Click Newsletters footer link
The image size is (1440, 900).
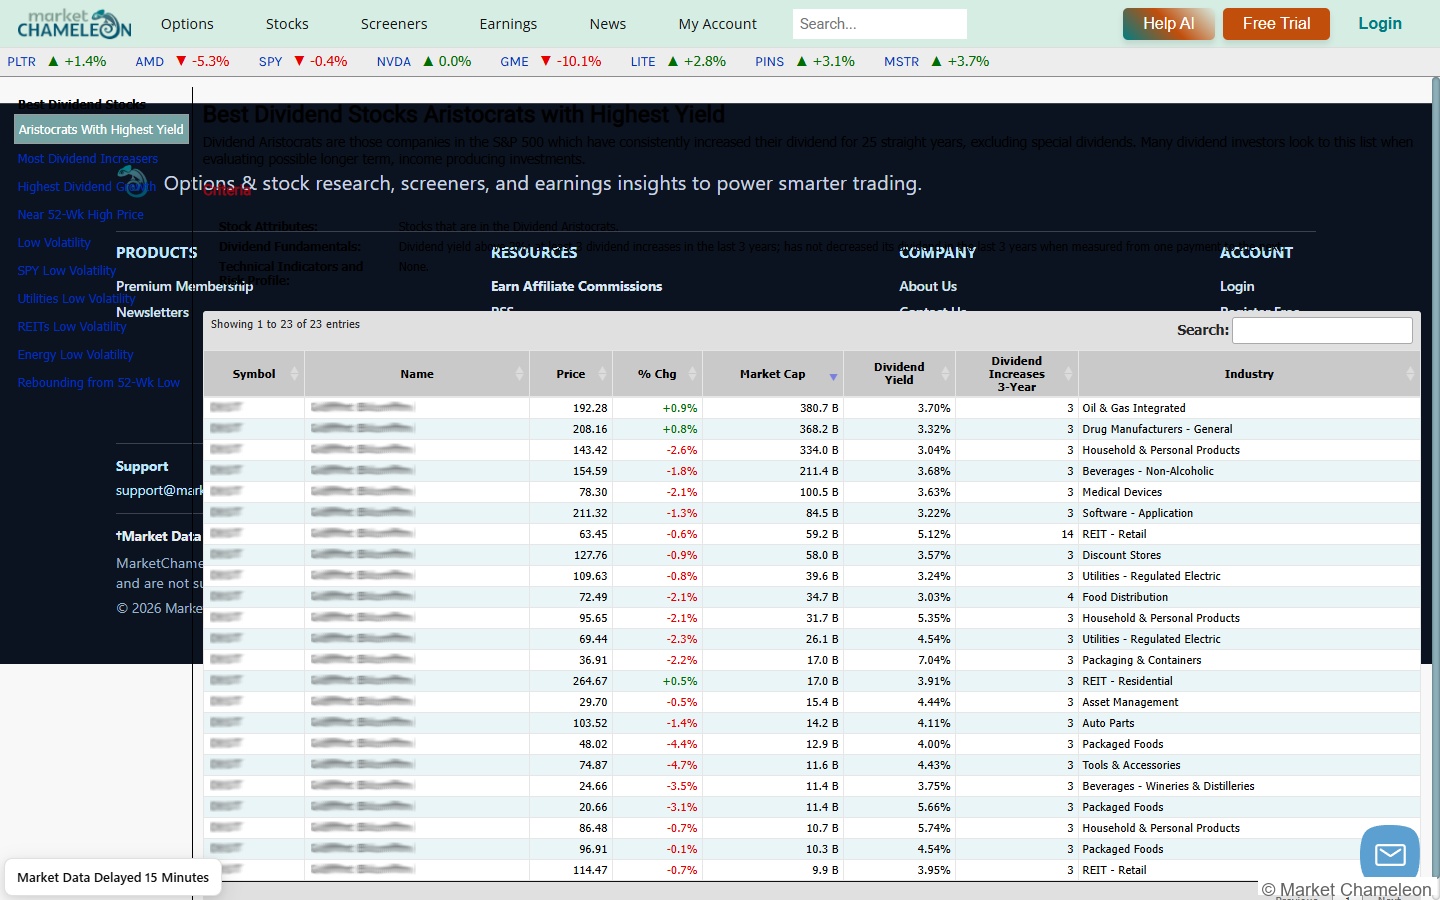pos(152,312)
